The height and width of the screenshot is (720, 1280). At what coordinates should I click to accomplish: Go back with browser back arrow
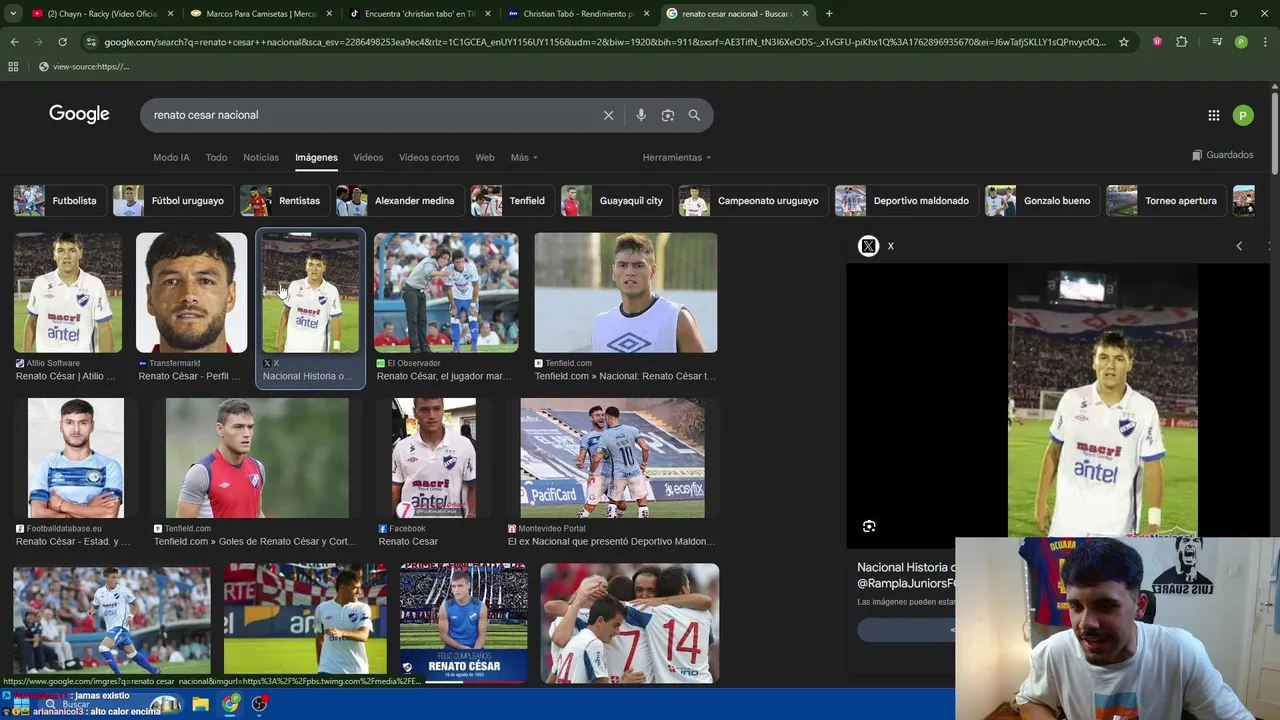(14, 42)
